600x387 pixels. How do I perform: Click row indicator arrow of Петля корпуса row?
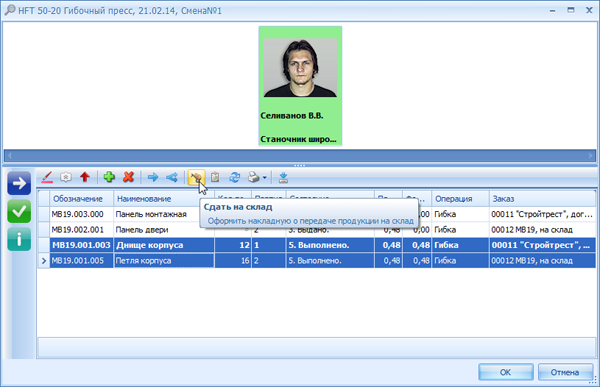[x=44, y=261]
